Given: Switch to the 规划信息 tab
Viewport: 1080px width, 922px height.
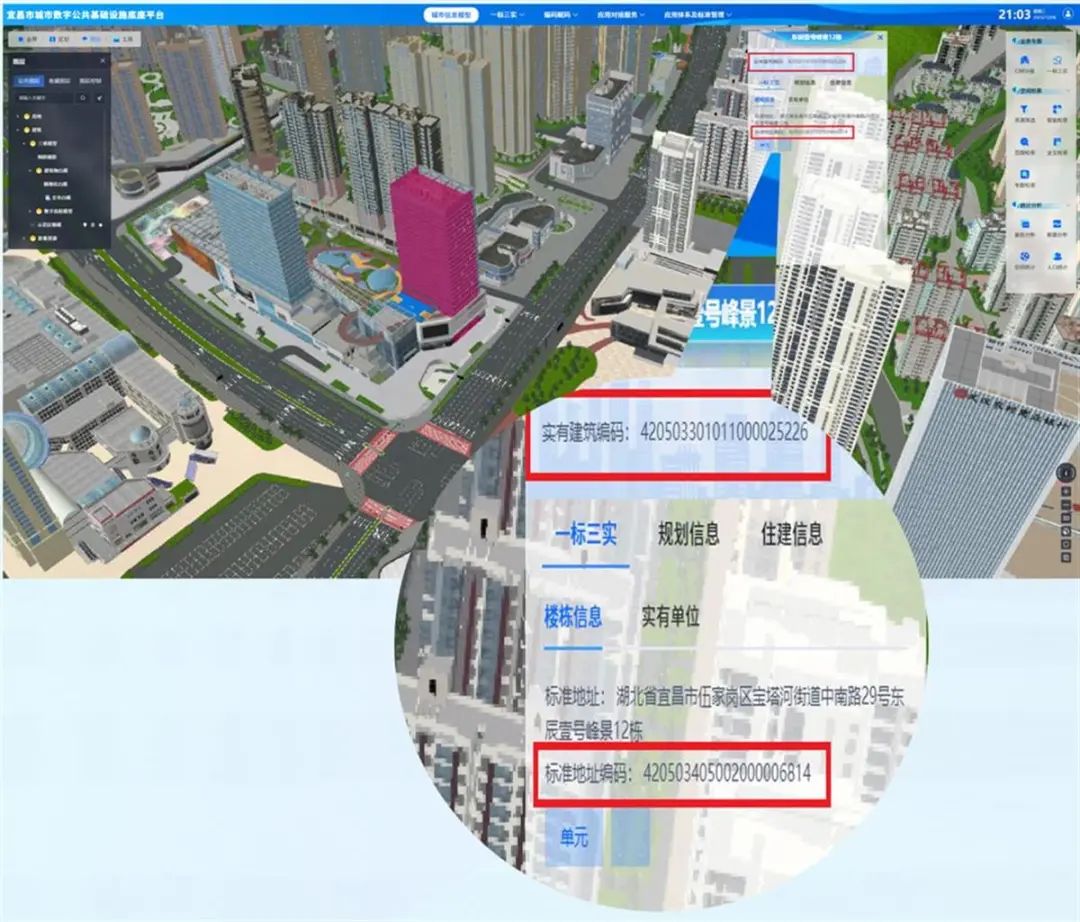Looking at the screenshot, I should (688, 534).
